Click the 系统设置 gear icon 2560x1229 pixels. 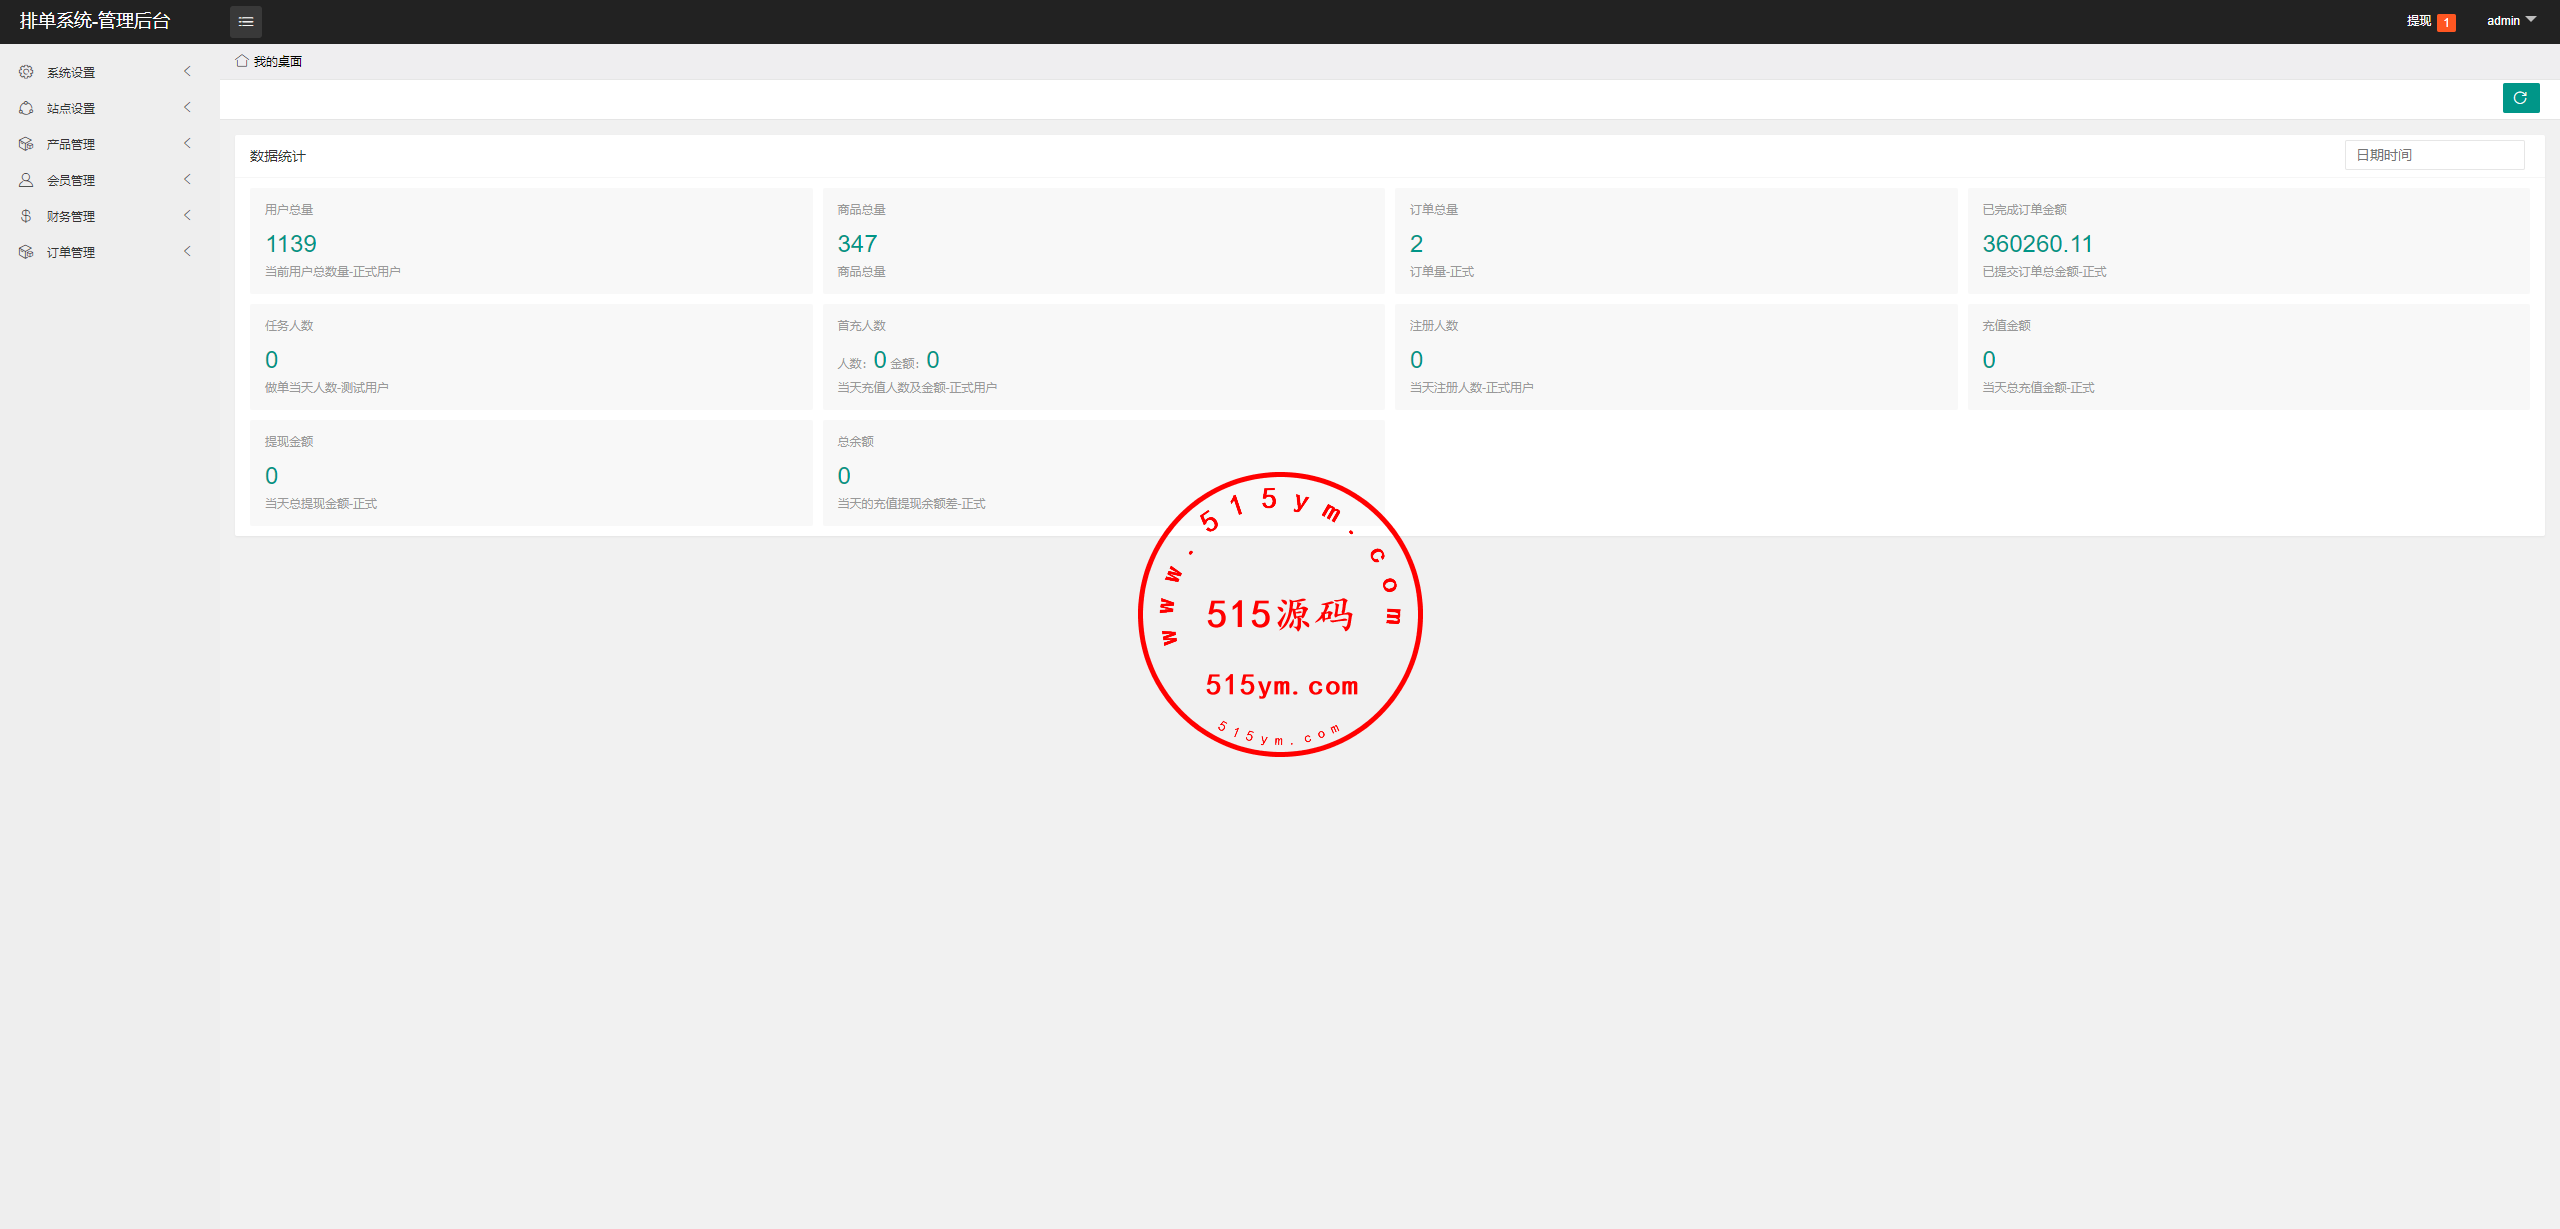click(26, 72)
